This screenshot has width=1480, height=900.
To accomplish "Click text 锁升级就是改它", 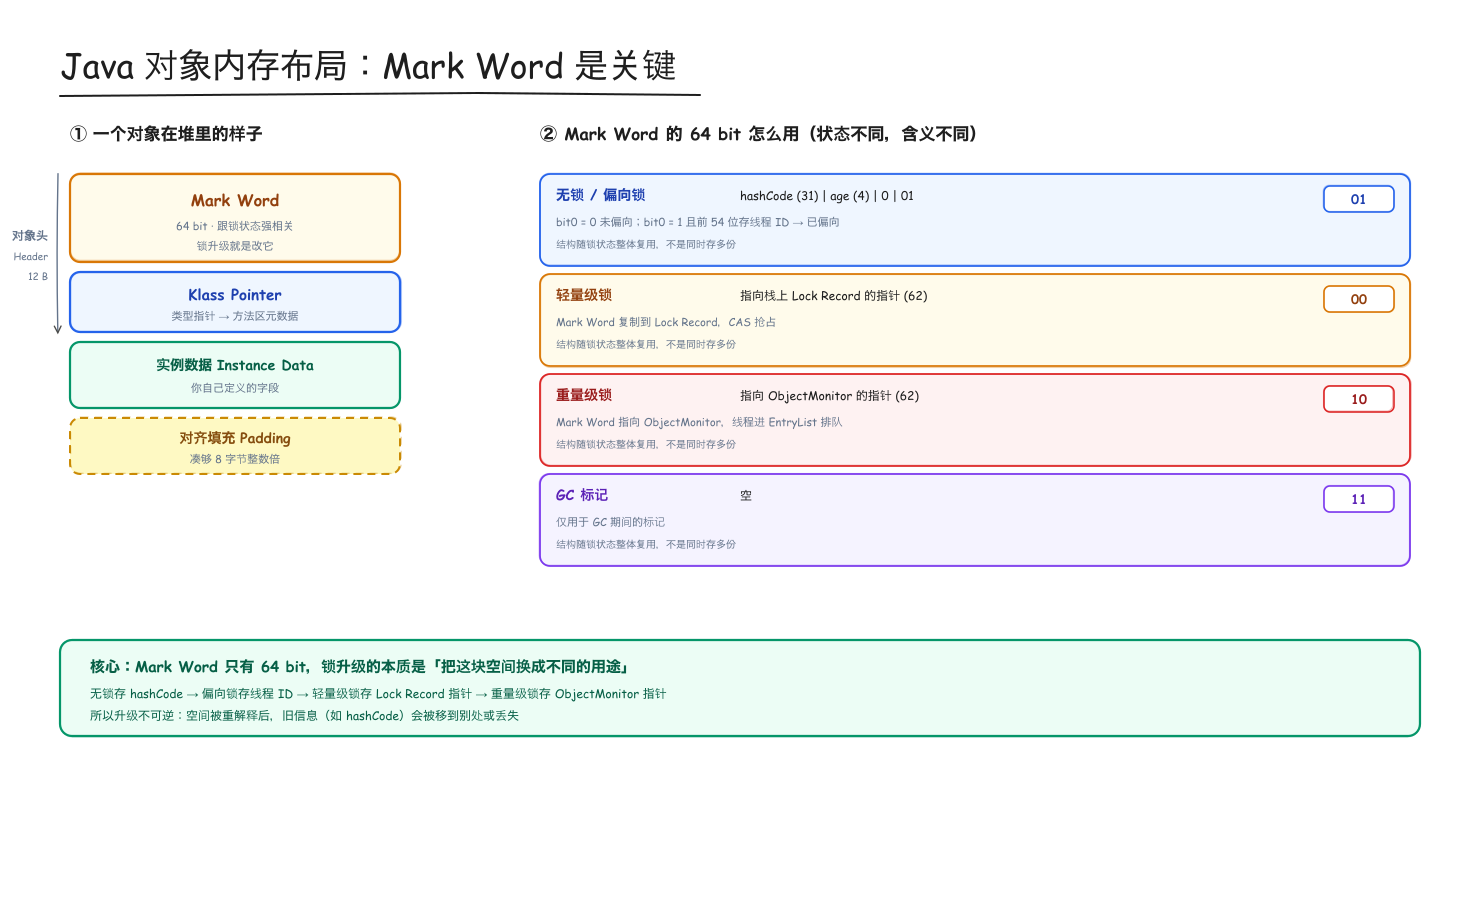I will point(235,246).
